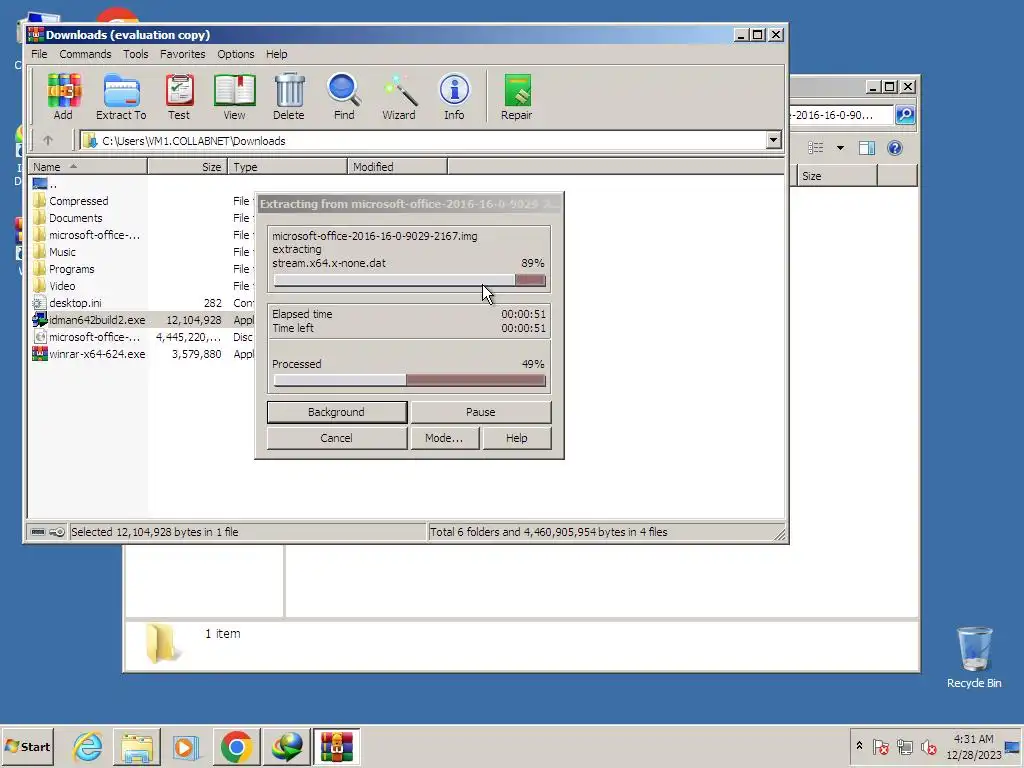Click Explorer window Size column header
Viewport: 1024px width, 768px height.
tap(837, 176)
